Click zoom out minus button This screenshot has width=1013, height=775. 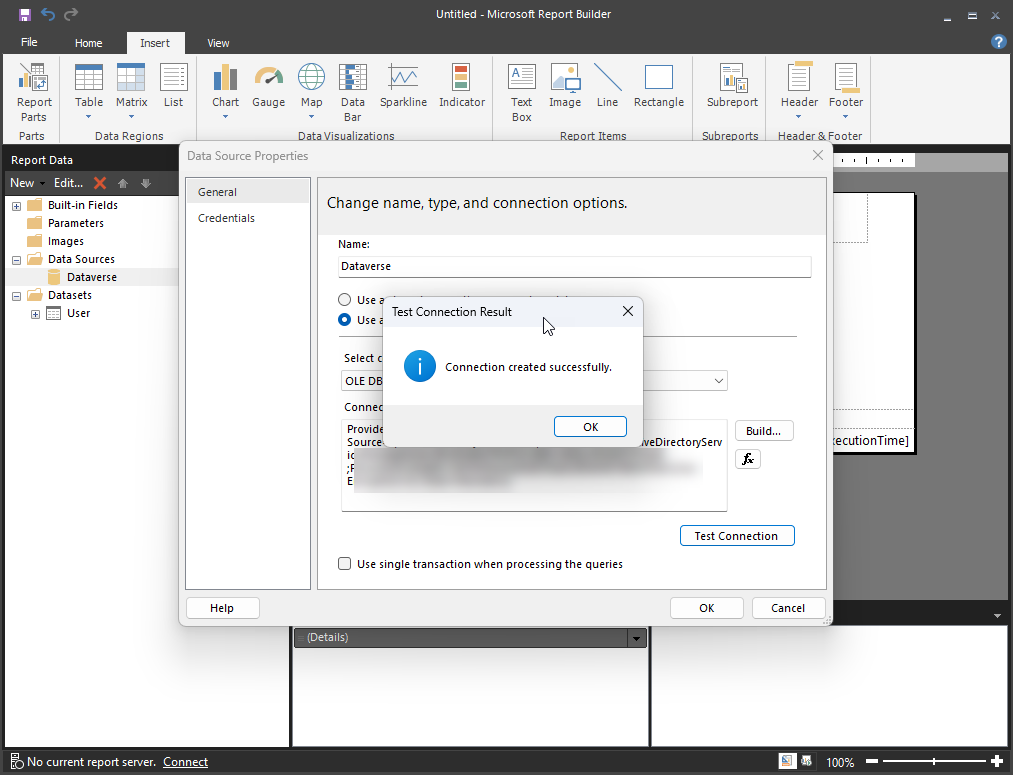872,762
